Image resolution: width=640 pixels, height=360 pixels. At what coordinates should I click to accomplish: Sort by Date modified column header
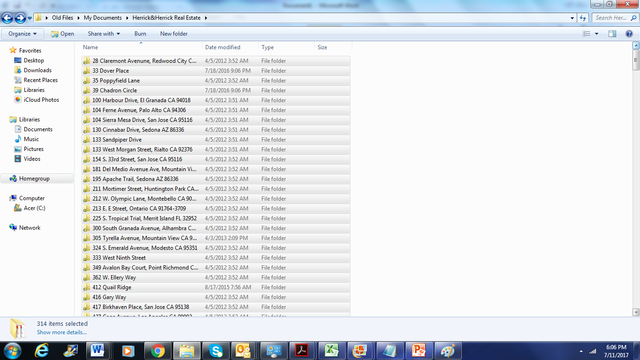coord(230,47)
